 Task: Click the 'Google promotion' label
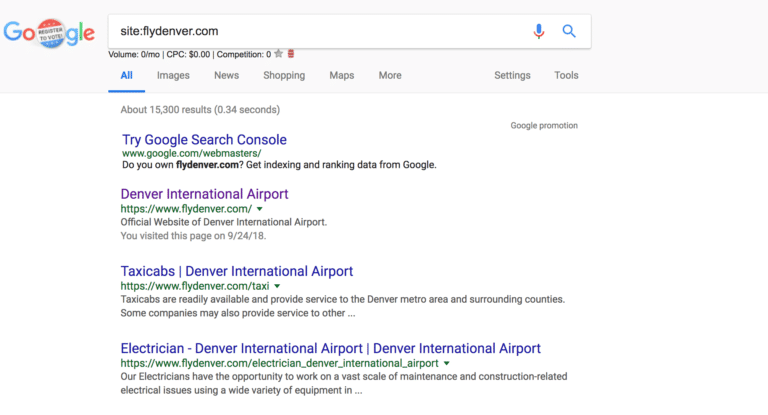coord(544,125)
